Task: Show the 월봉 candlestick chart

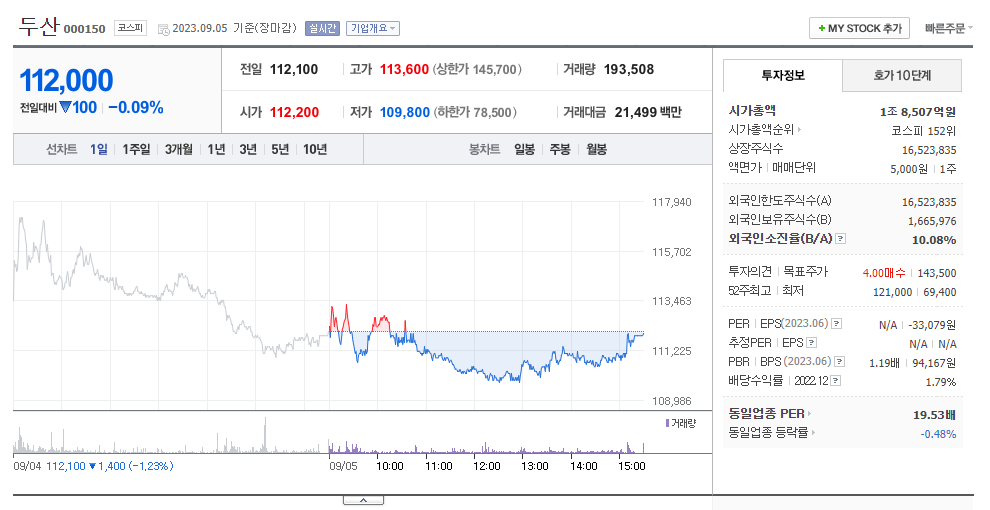Action: 596,150
